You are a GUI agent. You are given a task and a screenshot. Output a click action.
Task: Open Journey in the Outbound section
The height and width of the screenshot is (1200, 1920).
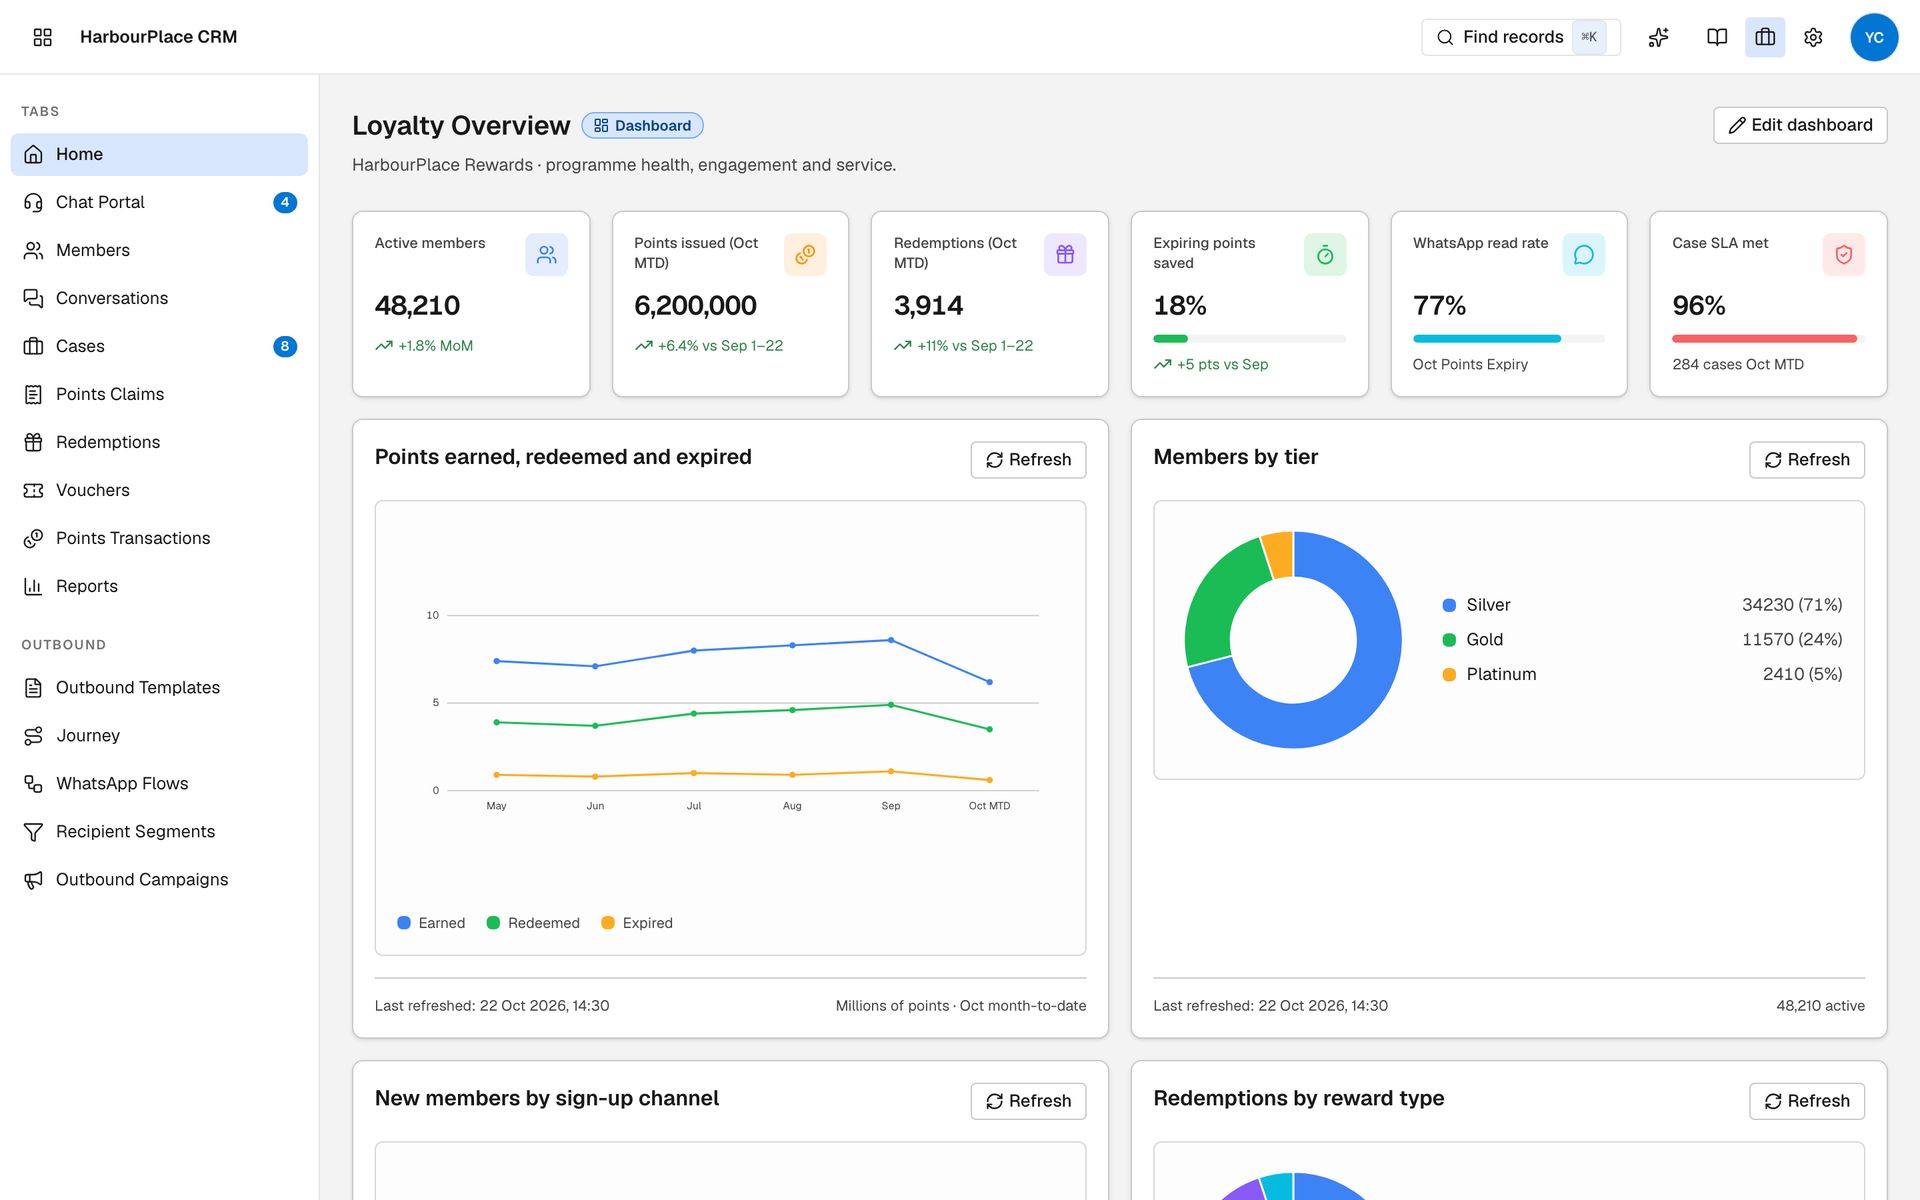[x=159, y=735]
